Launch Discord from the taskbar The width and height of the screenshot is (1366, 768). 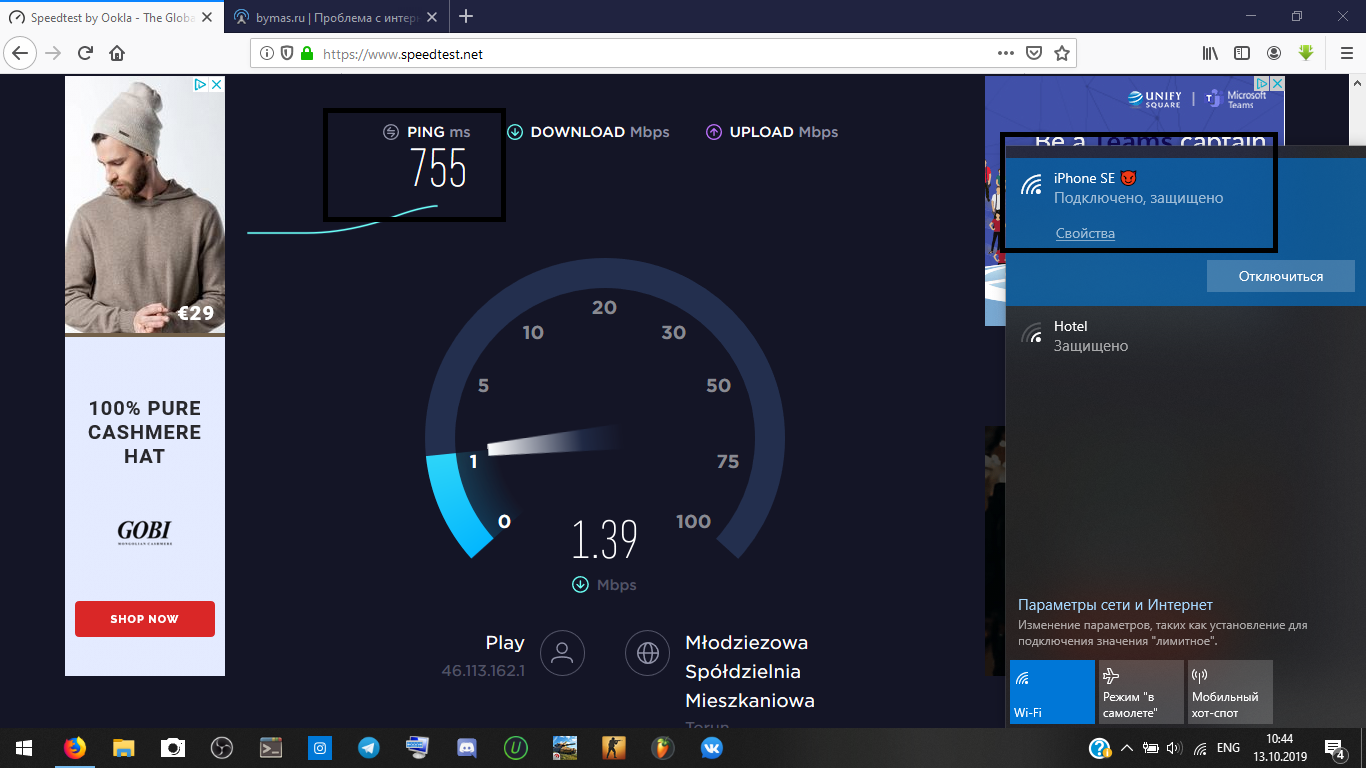pyautogui.click(x=466, y=747)
